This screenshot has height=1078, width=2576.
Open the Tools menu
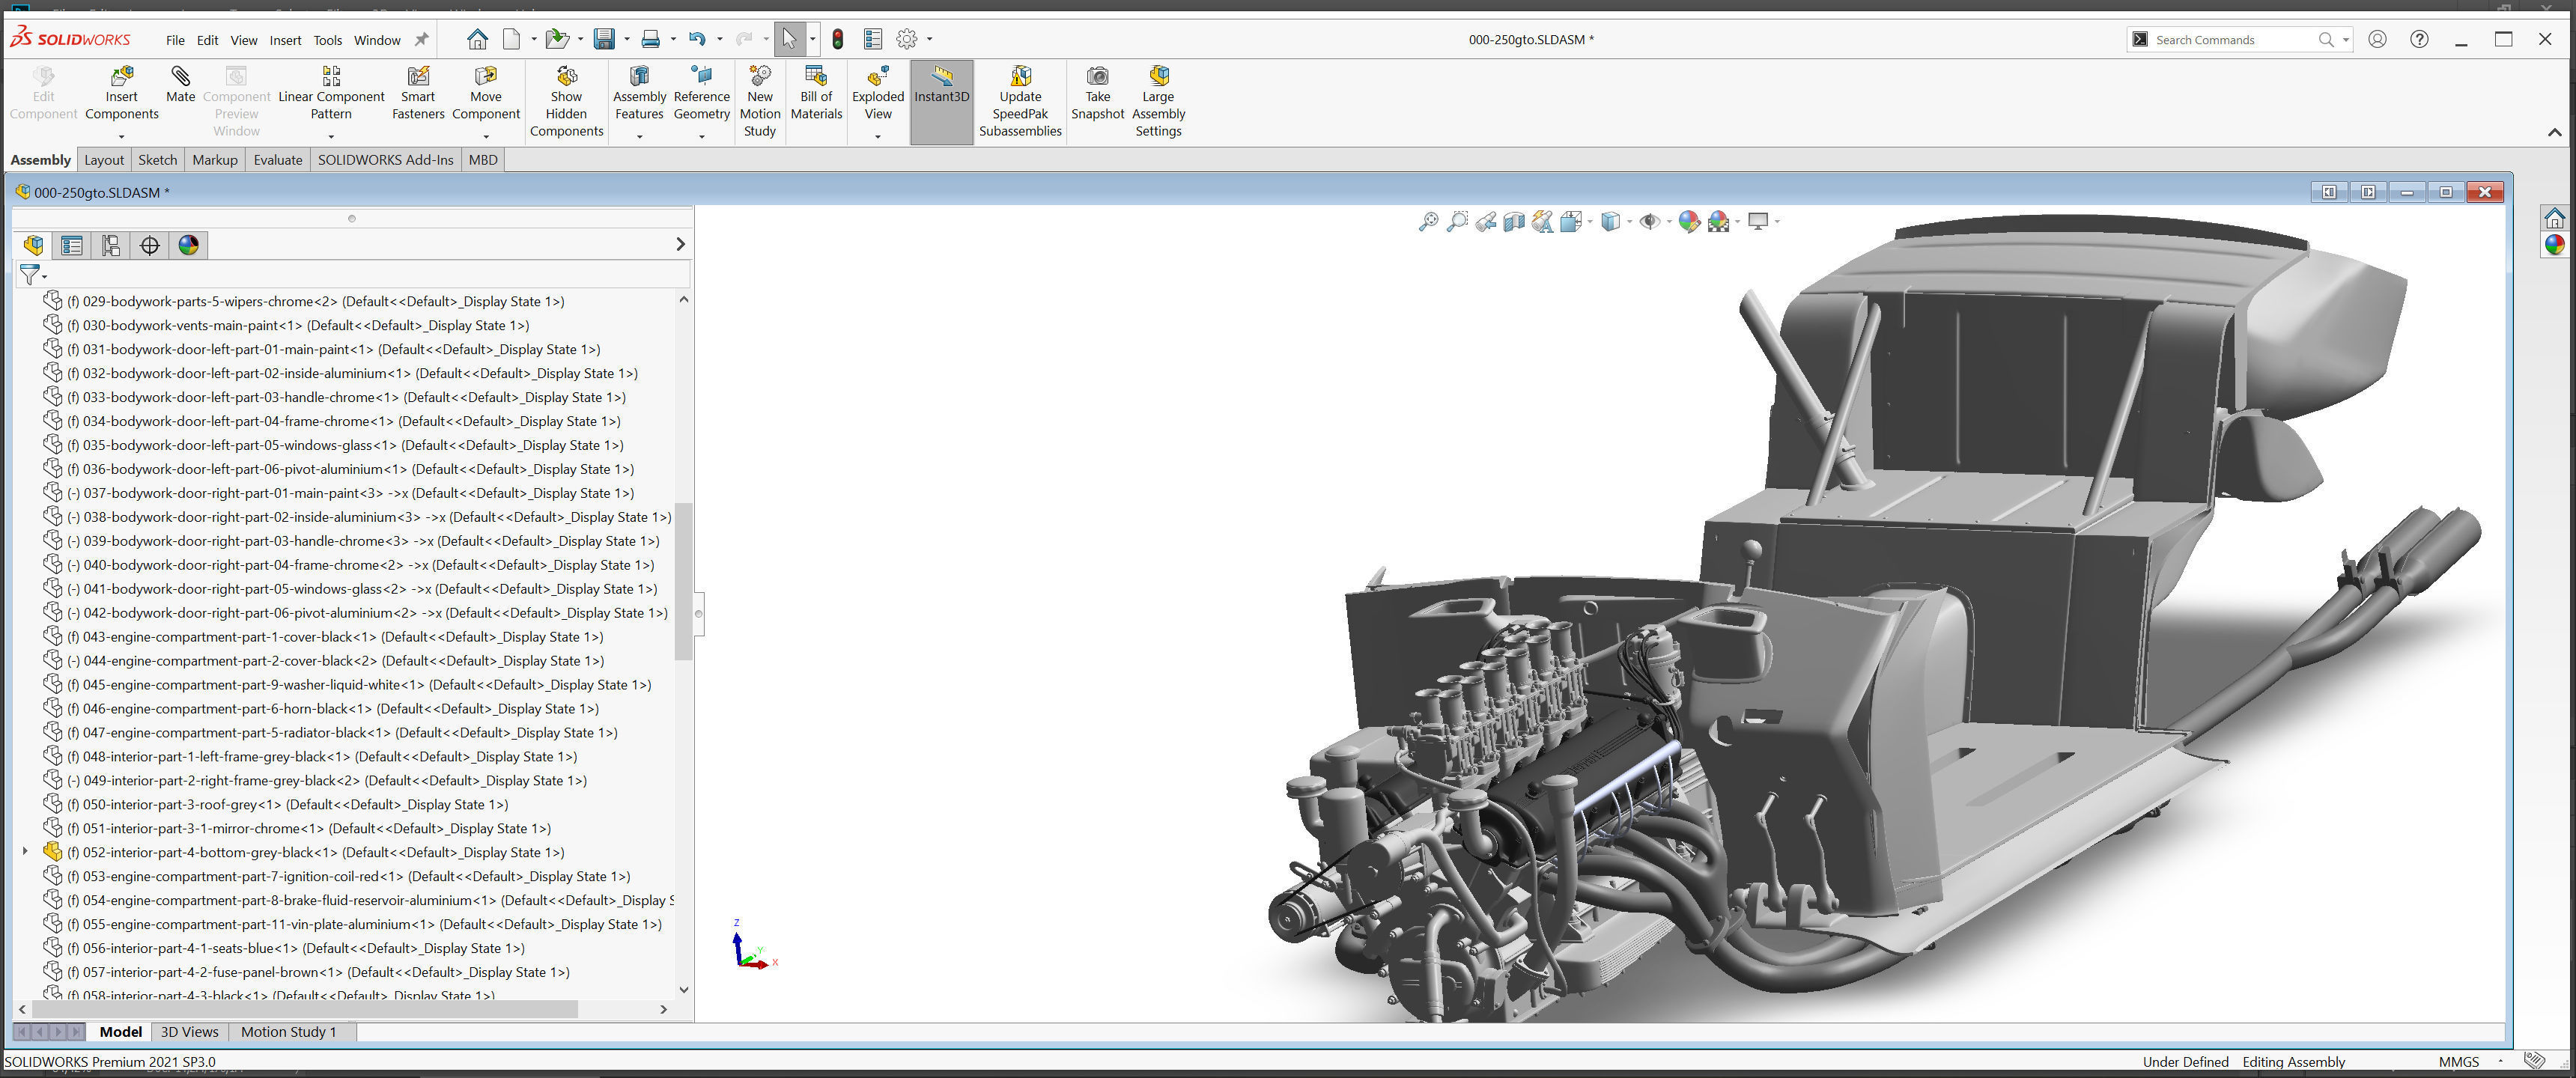(327, 40)
